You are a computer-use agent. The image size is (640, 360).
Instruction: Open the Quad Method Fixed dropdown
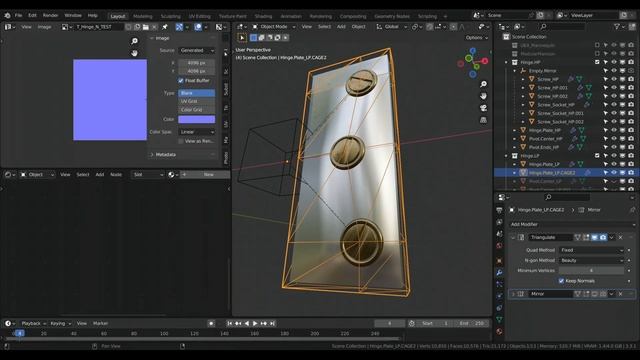592,250
